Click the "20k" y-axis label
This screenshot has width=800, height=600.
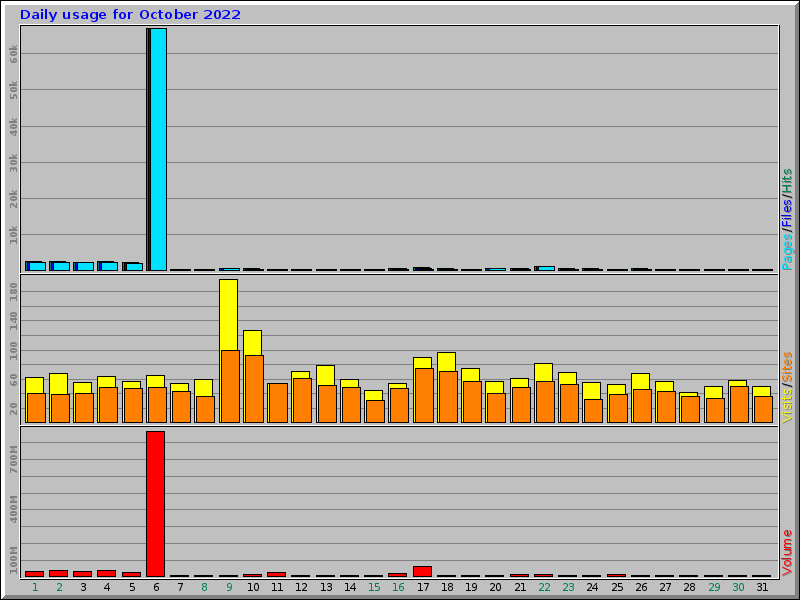tap(13, 199)
